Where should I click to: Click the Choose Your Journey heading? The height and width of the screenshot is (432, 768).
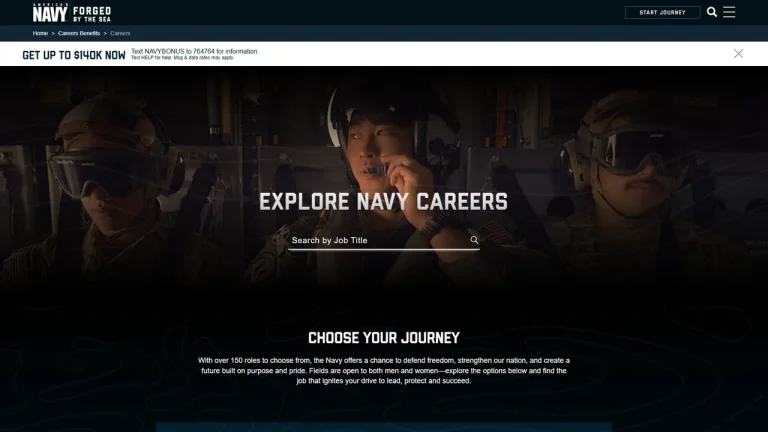click(384, 338)
